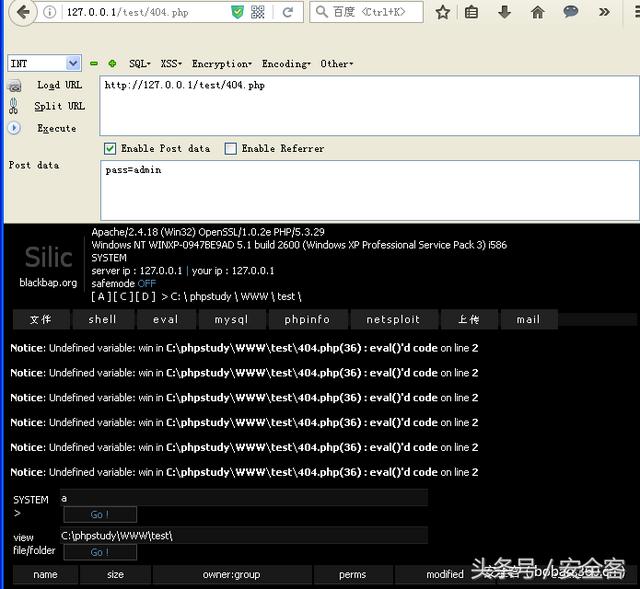Open the Encoding dropdown menu
The width and height of the screenshot is (640, 589).
click(286, 64)
